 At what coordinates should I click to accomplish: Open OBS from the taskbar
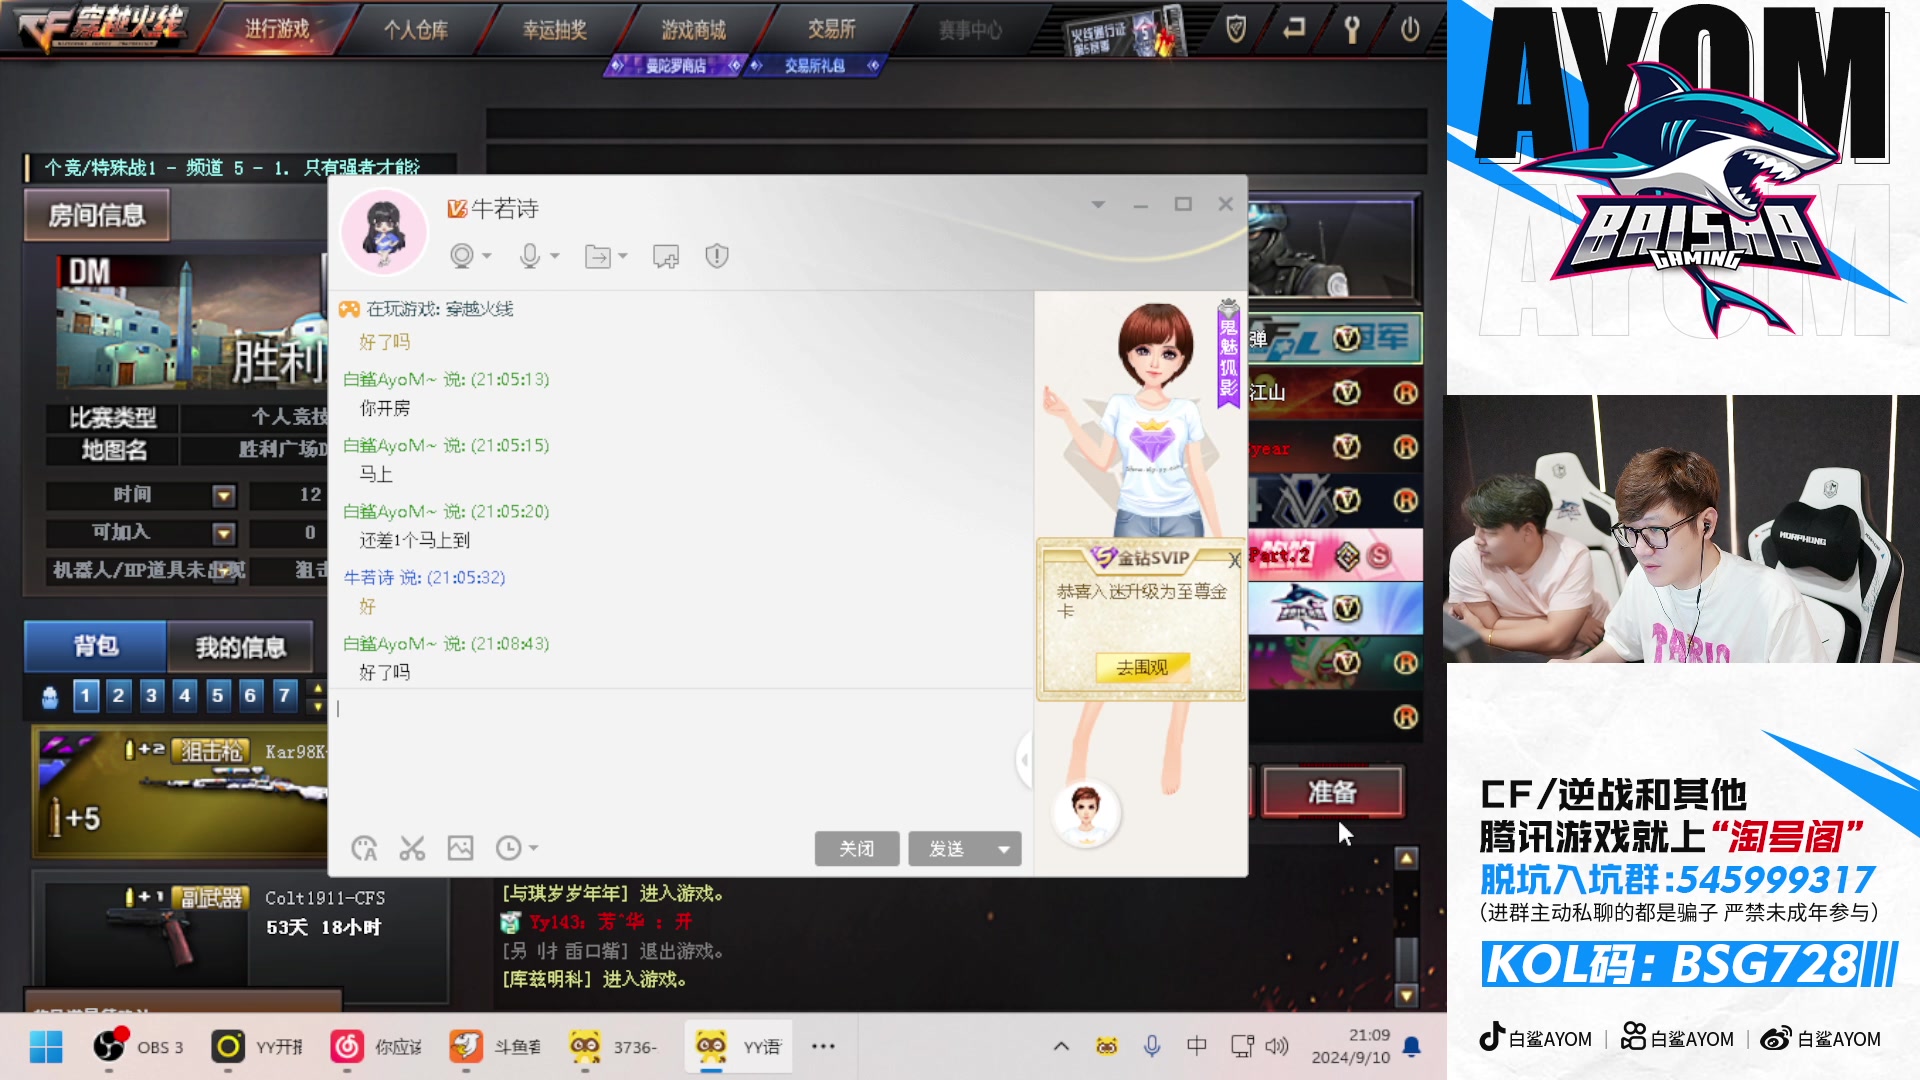tap(139, 1047)
